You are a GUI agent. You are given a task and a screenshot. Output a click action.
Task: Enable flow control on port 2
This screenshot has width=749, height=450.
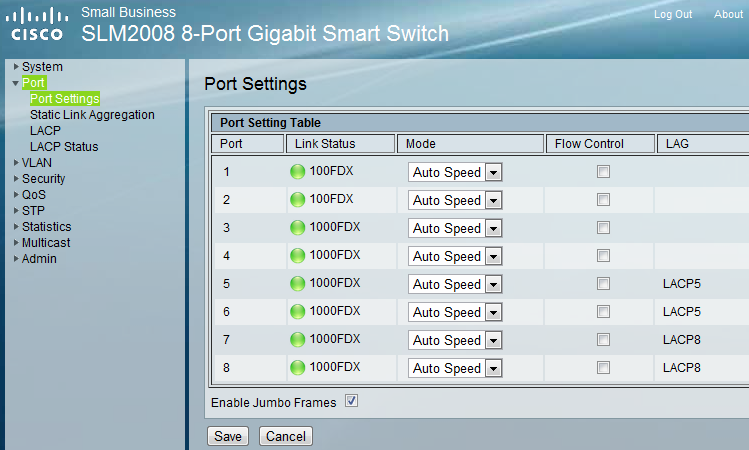603,200
